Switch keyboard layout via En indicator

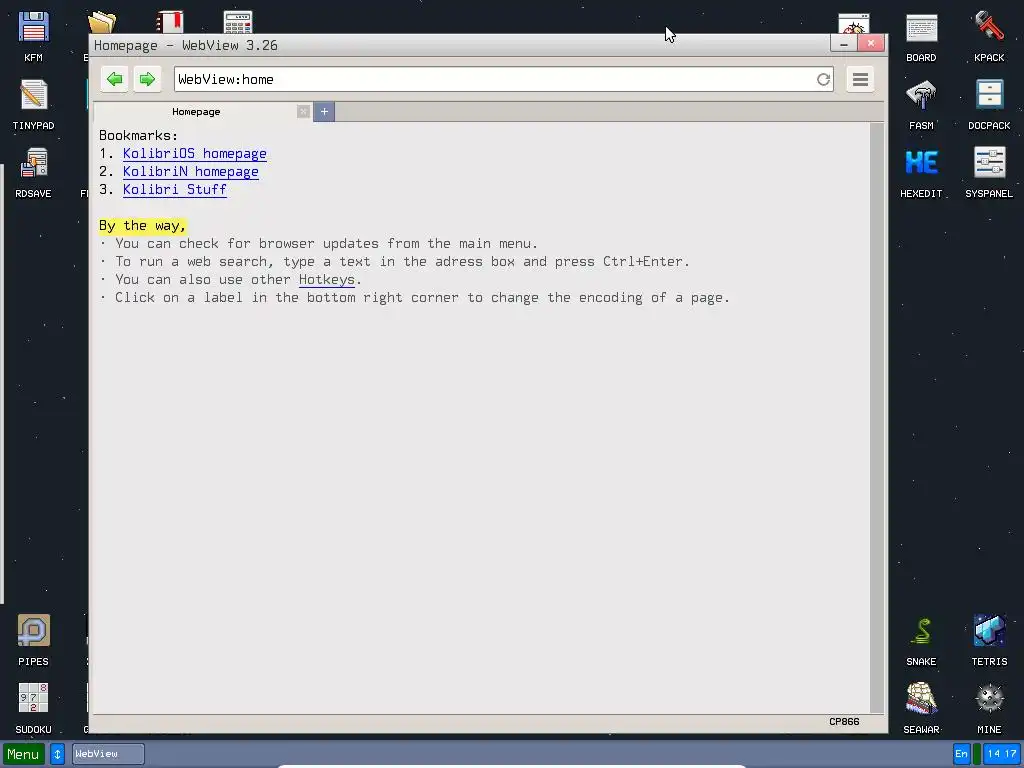tap(961, 754)
